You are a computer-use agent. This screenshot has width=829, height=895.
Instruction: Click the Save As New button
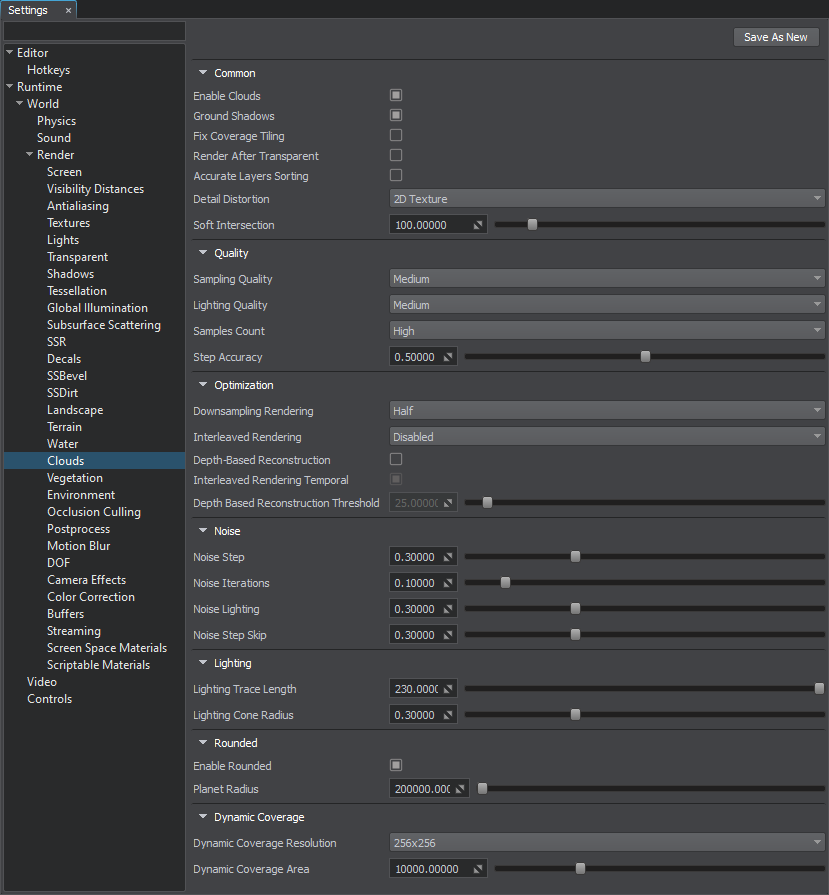point(776,37)
